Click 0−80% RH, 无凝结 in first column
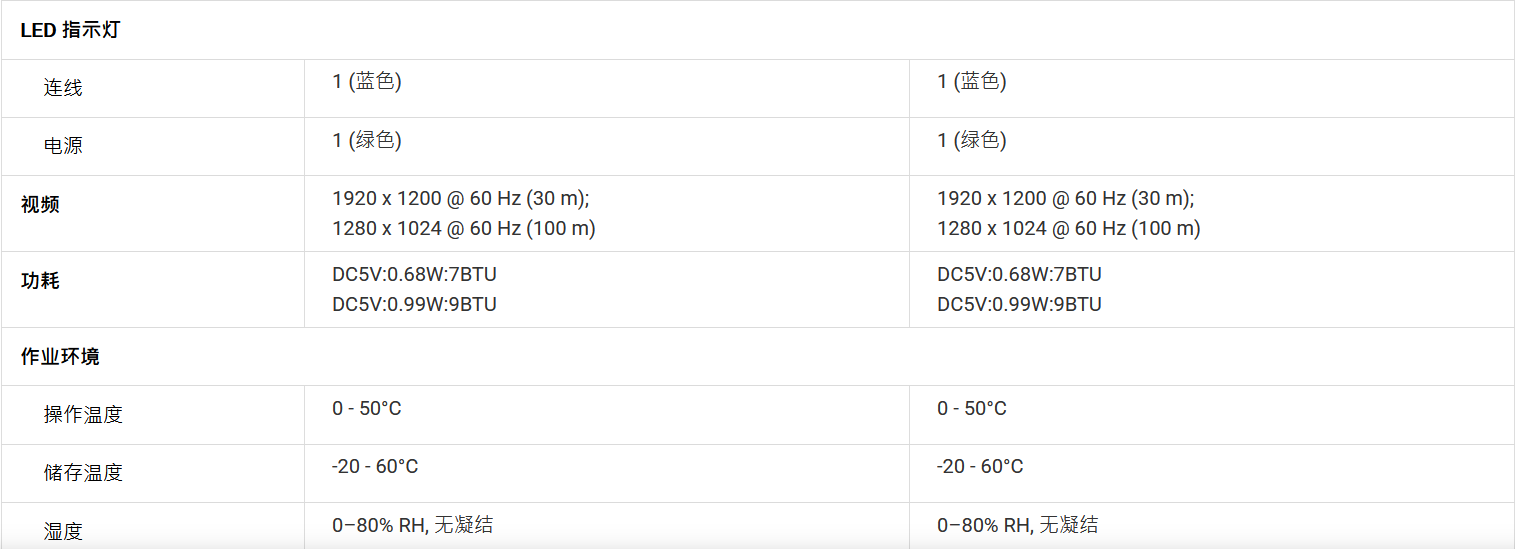The width and height of the screenshot is (1515, 549). click(413, 525)
